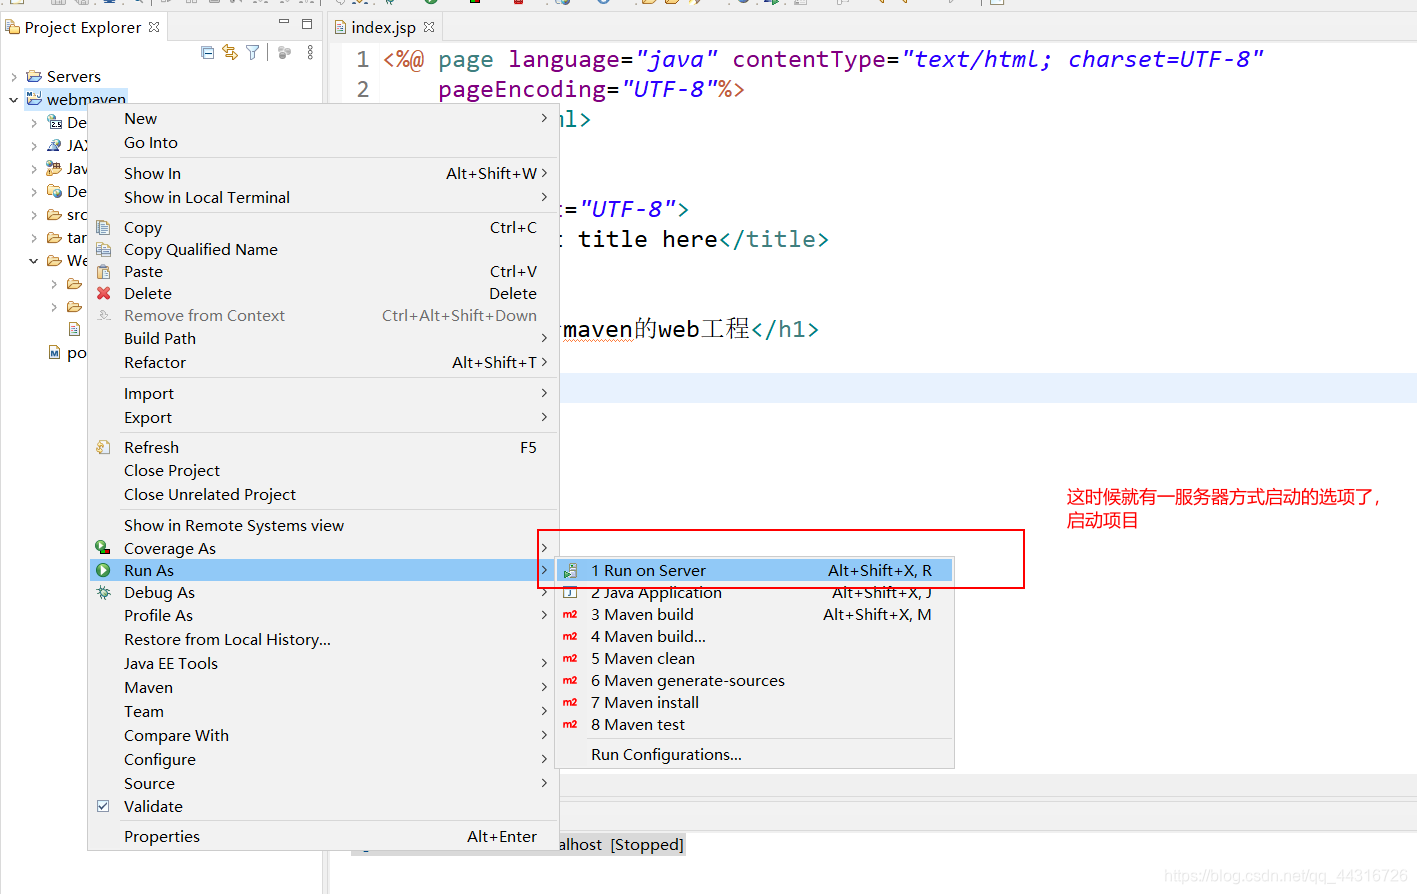Click Collapse All in Project Explorer toolbar
This screenshot has height=894, width=1417.
[x=207, y=52]
